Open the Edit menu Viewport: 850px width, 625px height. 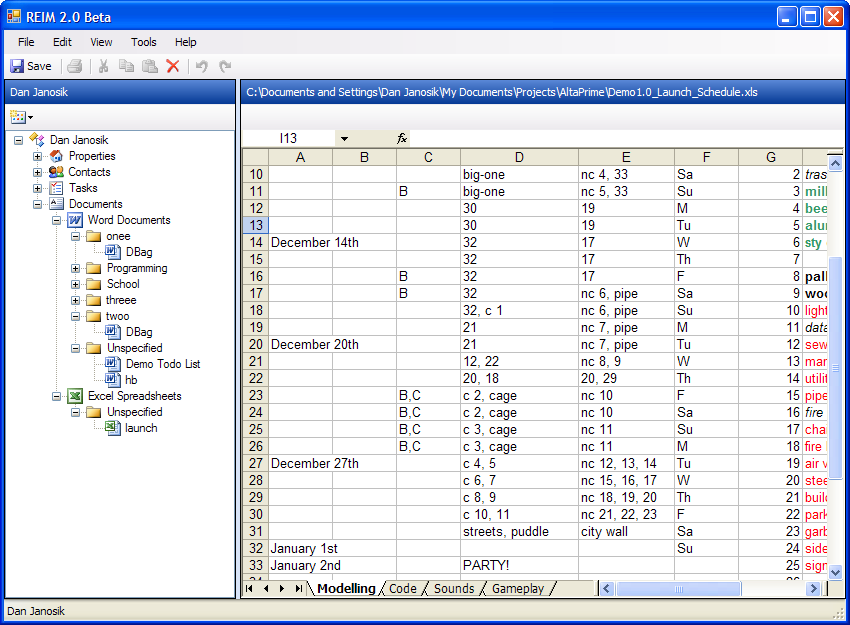click(x=62, y=42)
